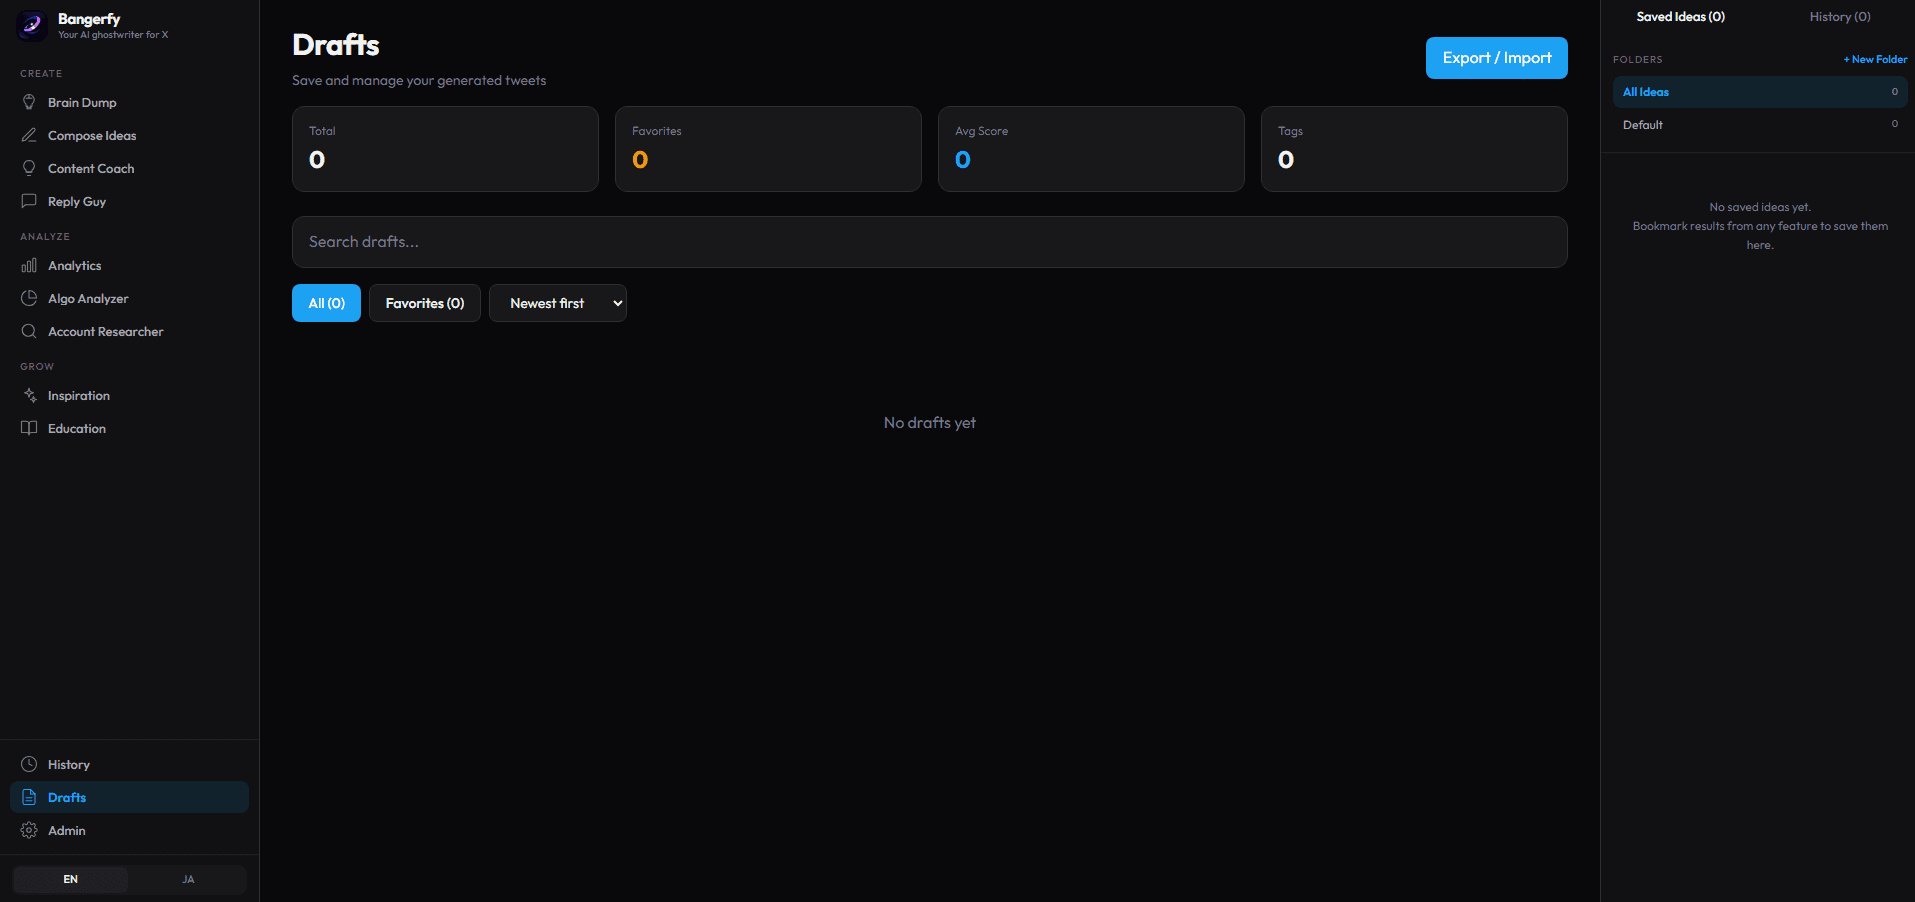Open the Newest first sort dropdown
This screenshot has width=1915, height=902.
pos(557,303)
